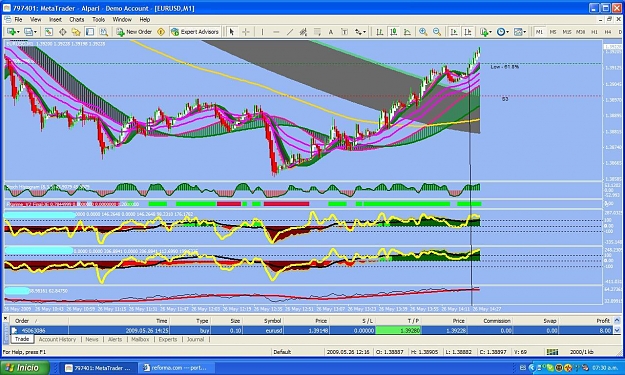Viewport: 625px width, 375px height.
Task: Switch to the Journal tab
Action: pyautogui.click(x=195, y=340)
